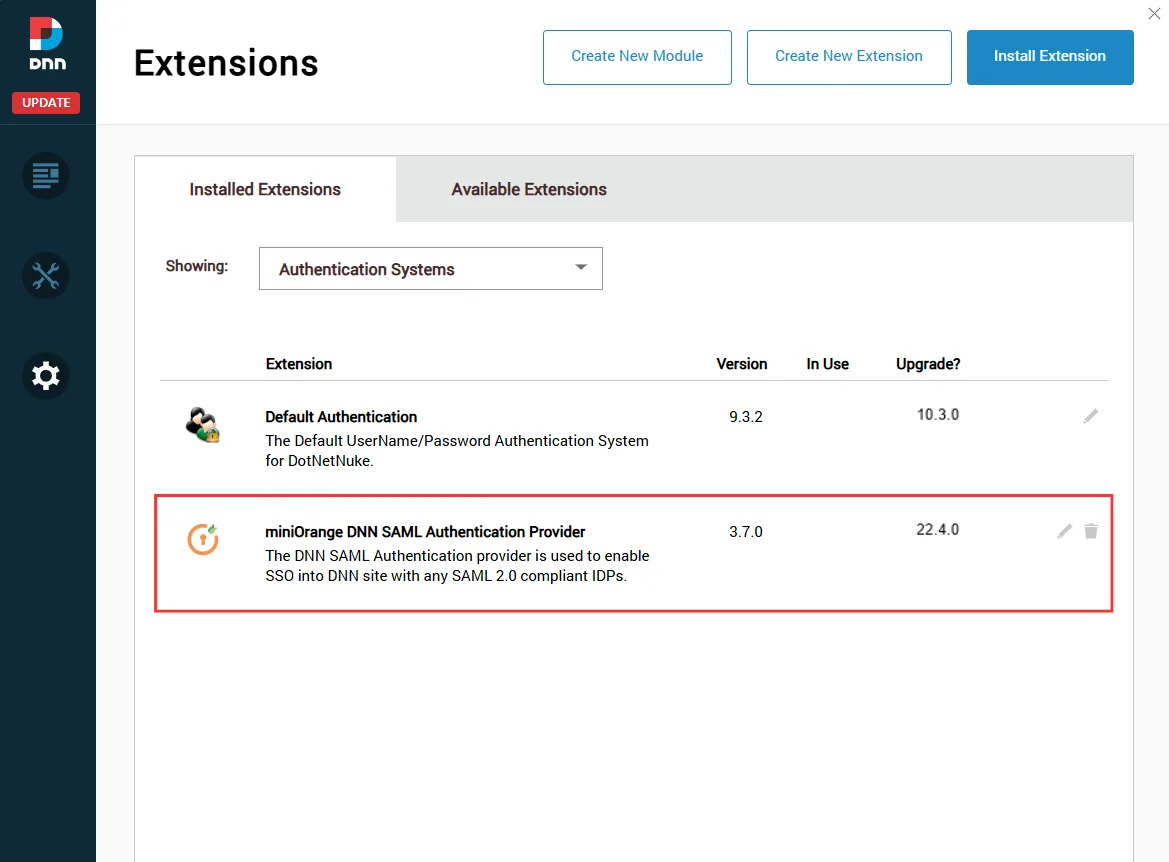Viewport: 1169px width, 862px height.
Task: Edit miniOrange SAML provider with pencil icon
Action: coord(1065,531)
